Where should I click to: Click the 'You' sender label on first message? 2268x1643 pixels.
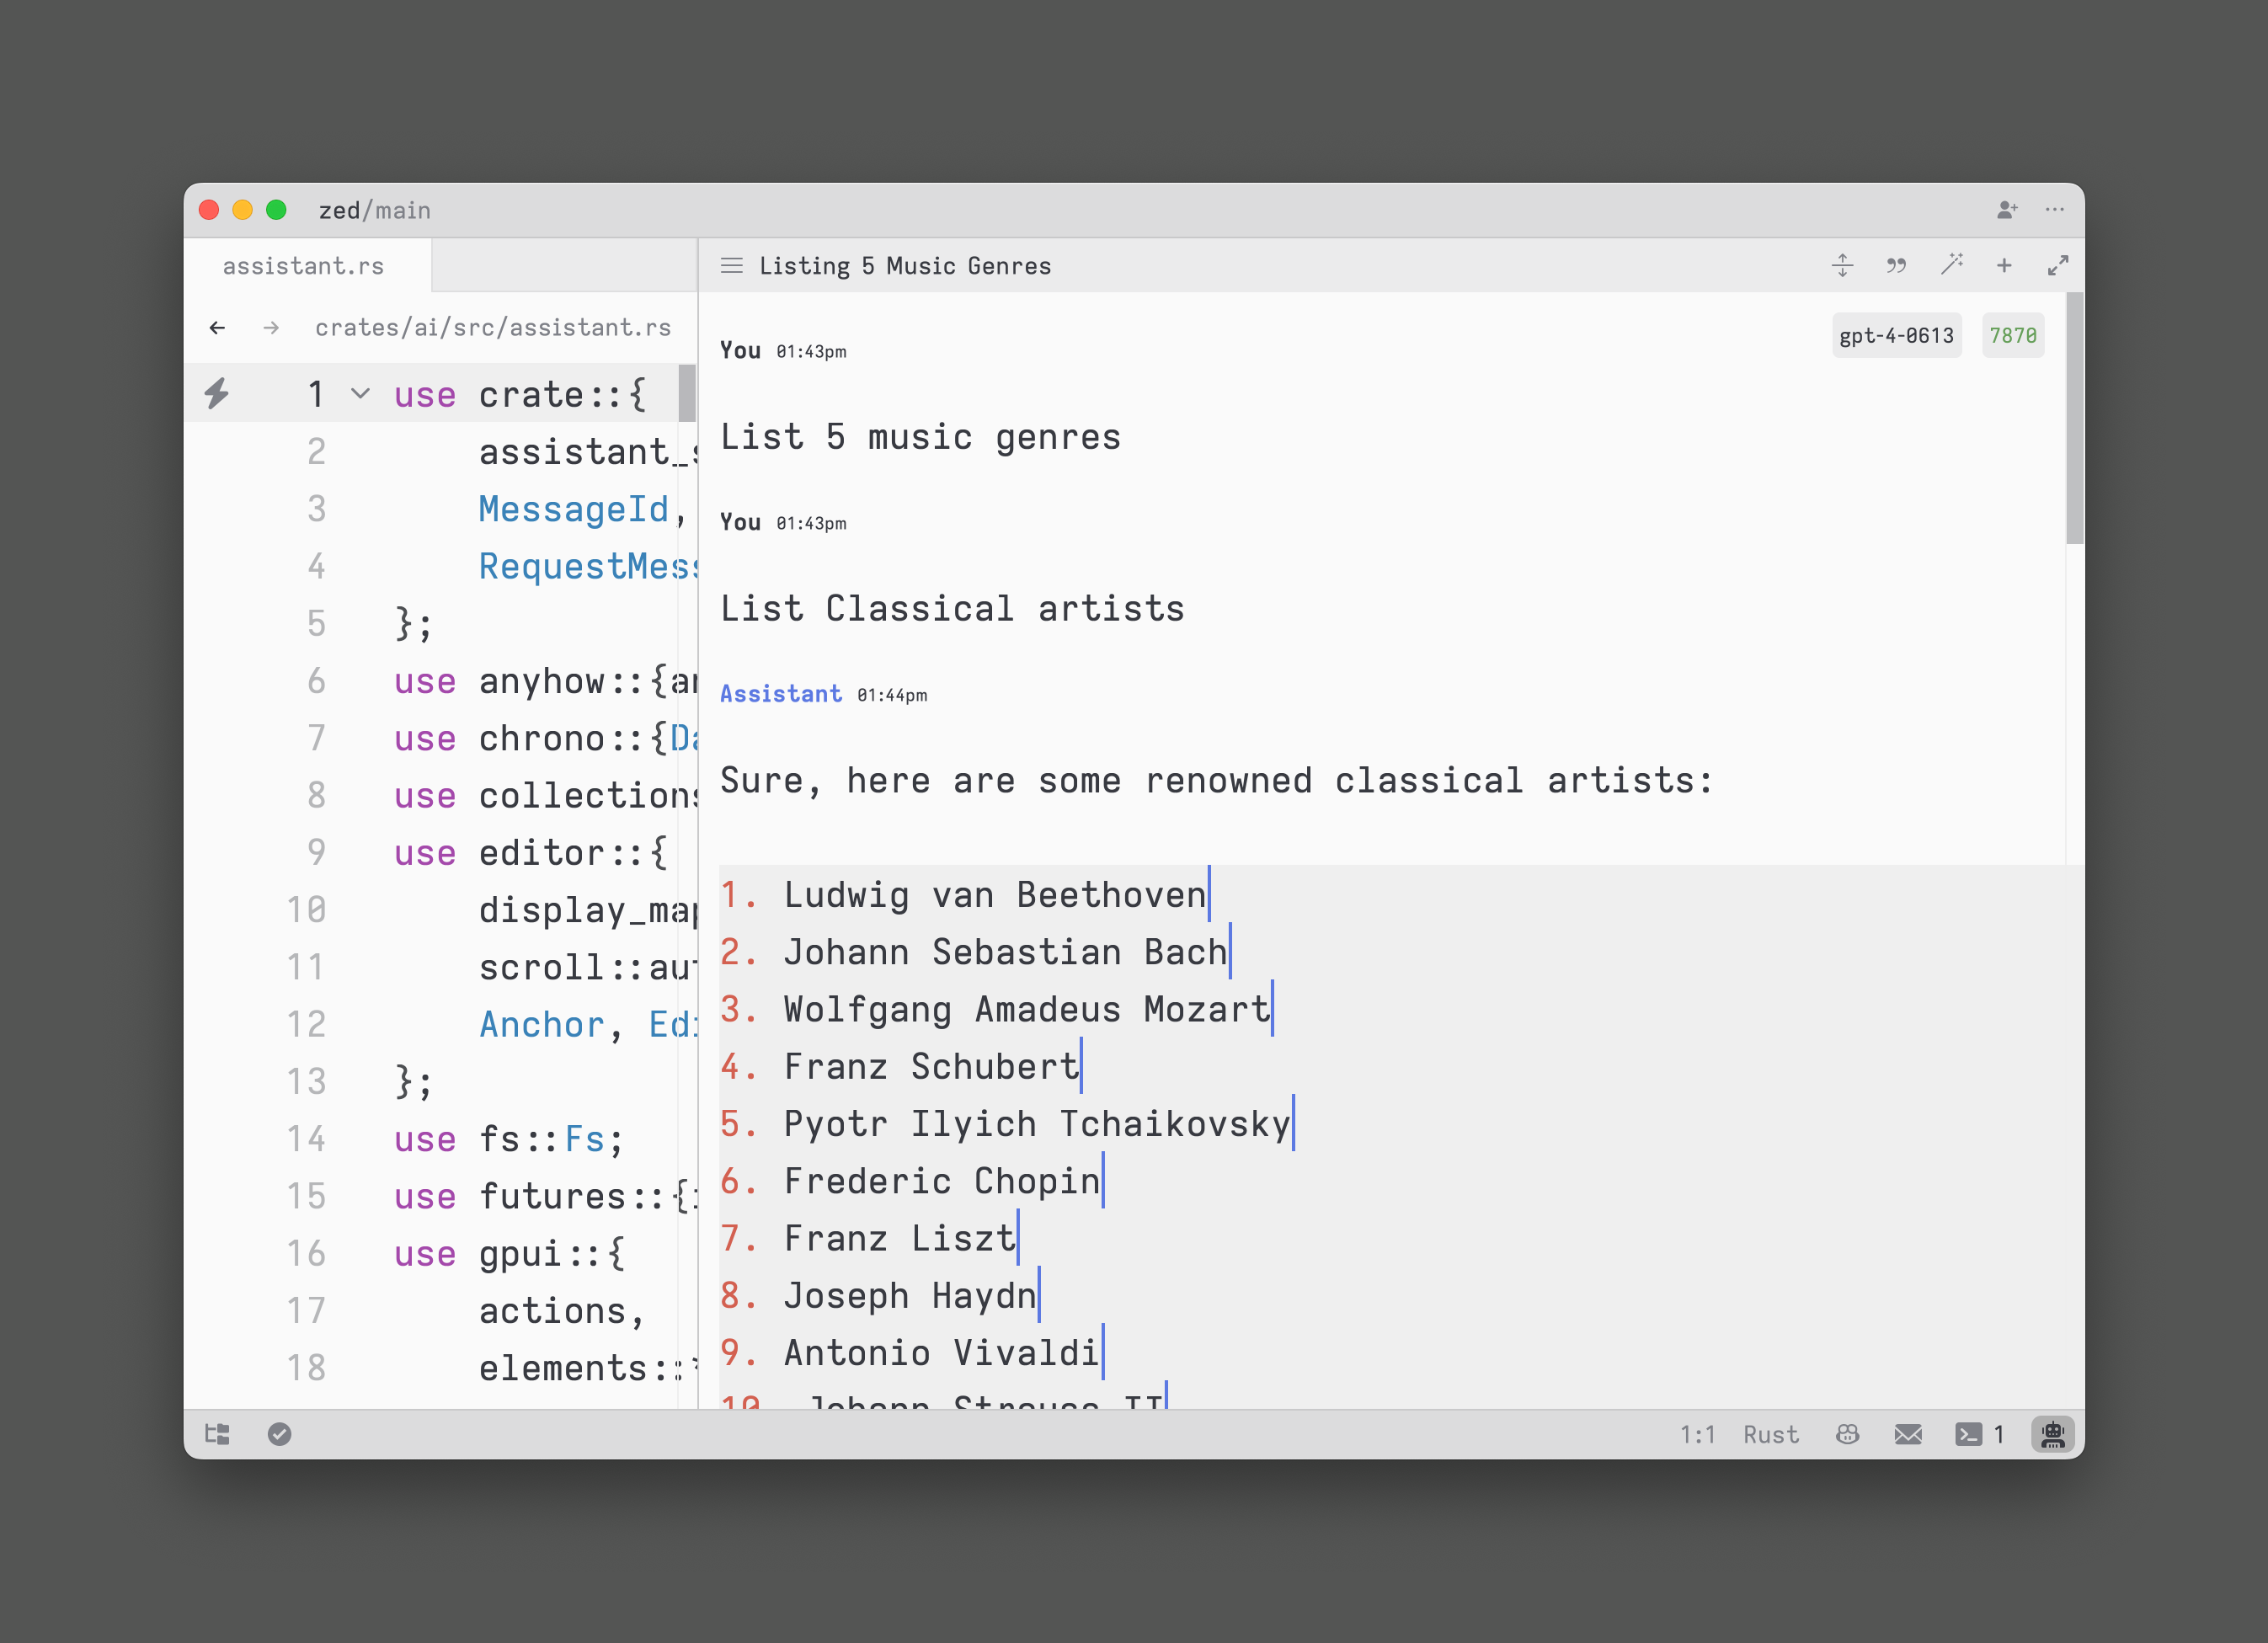click(x=740, y=351)
